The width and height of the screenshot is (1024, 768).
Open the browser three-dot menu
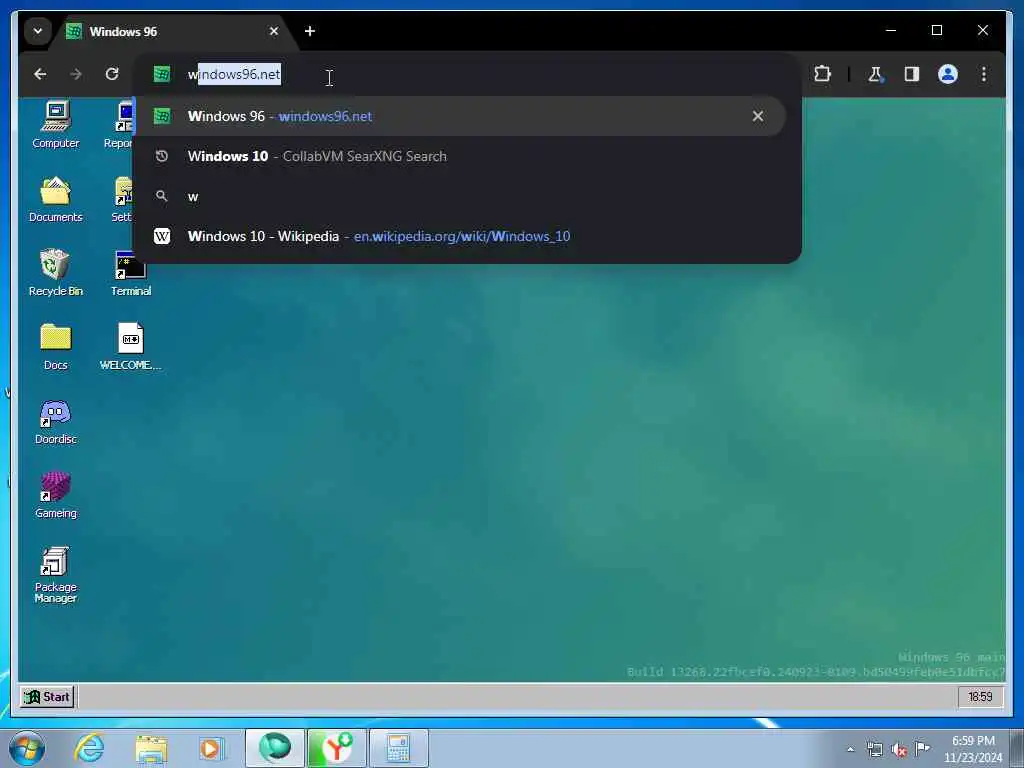pos(984,74)
